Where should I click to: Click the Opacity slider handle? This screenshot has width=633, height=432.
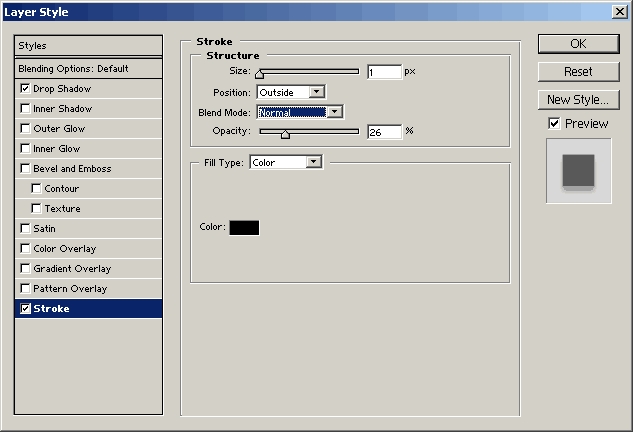[285, 134]
